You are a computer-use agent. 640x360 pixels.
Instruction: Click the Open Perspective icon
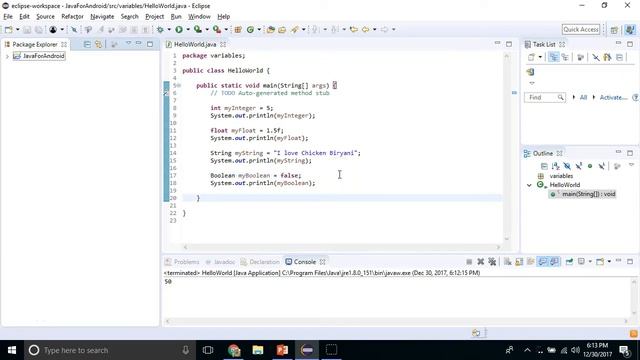tap(614, 30)
